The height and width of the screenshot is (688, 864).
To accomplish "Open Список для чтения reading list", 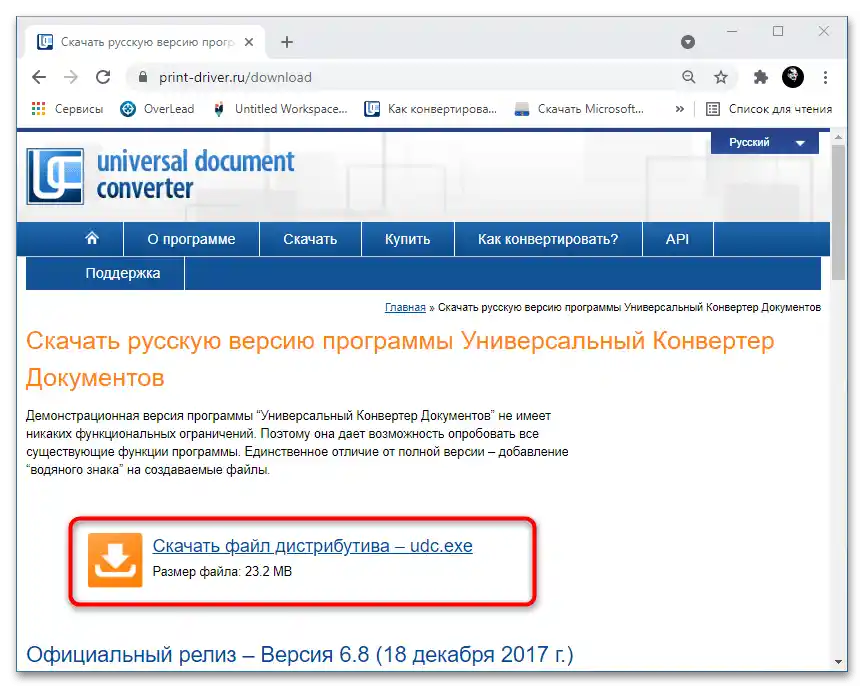I will click(x=769, y=109).
